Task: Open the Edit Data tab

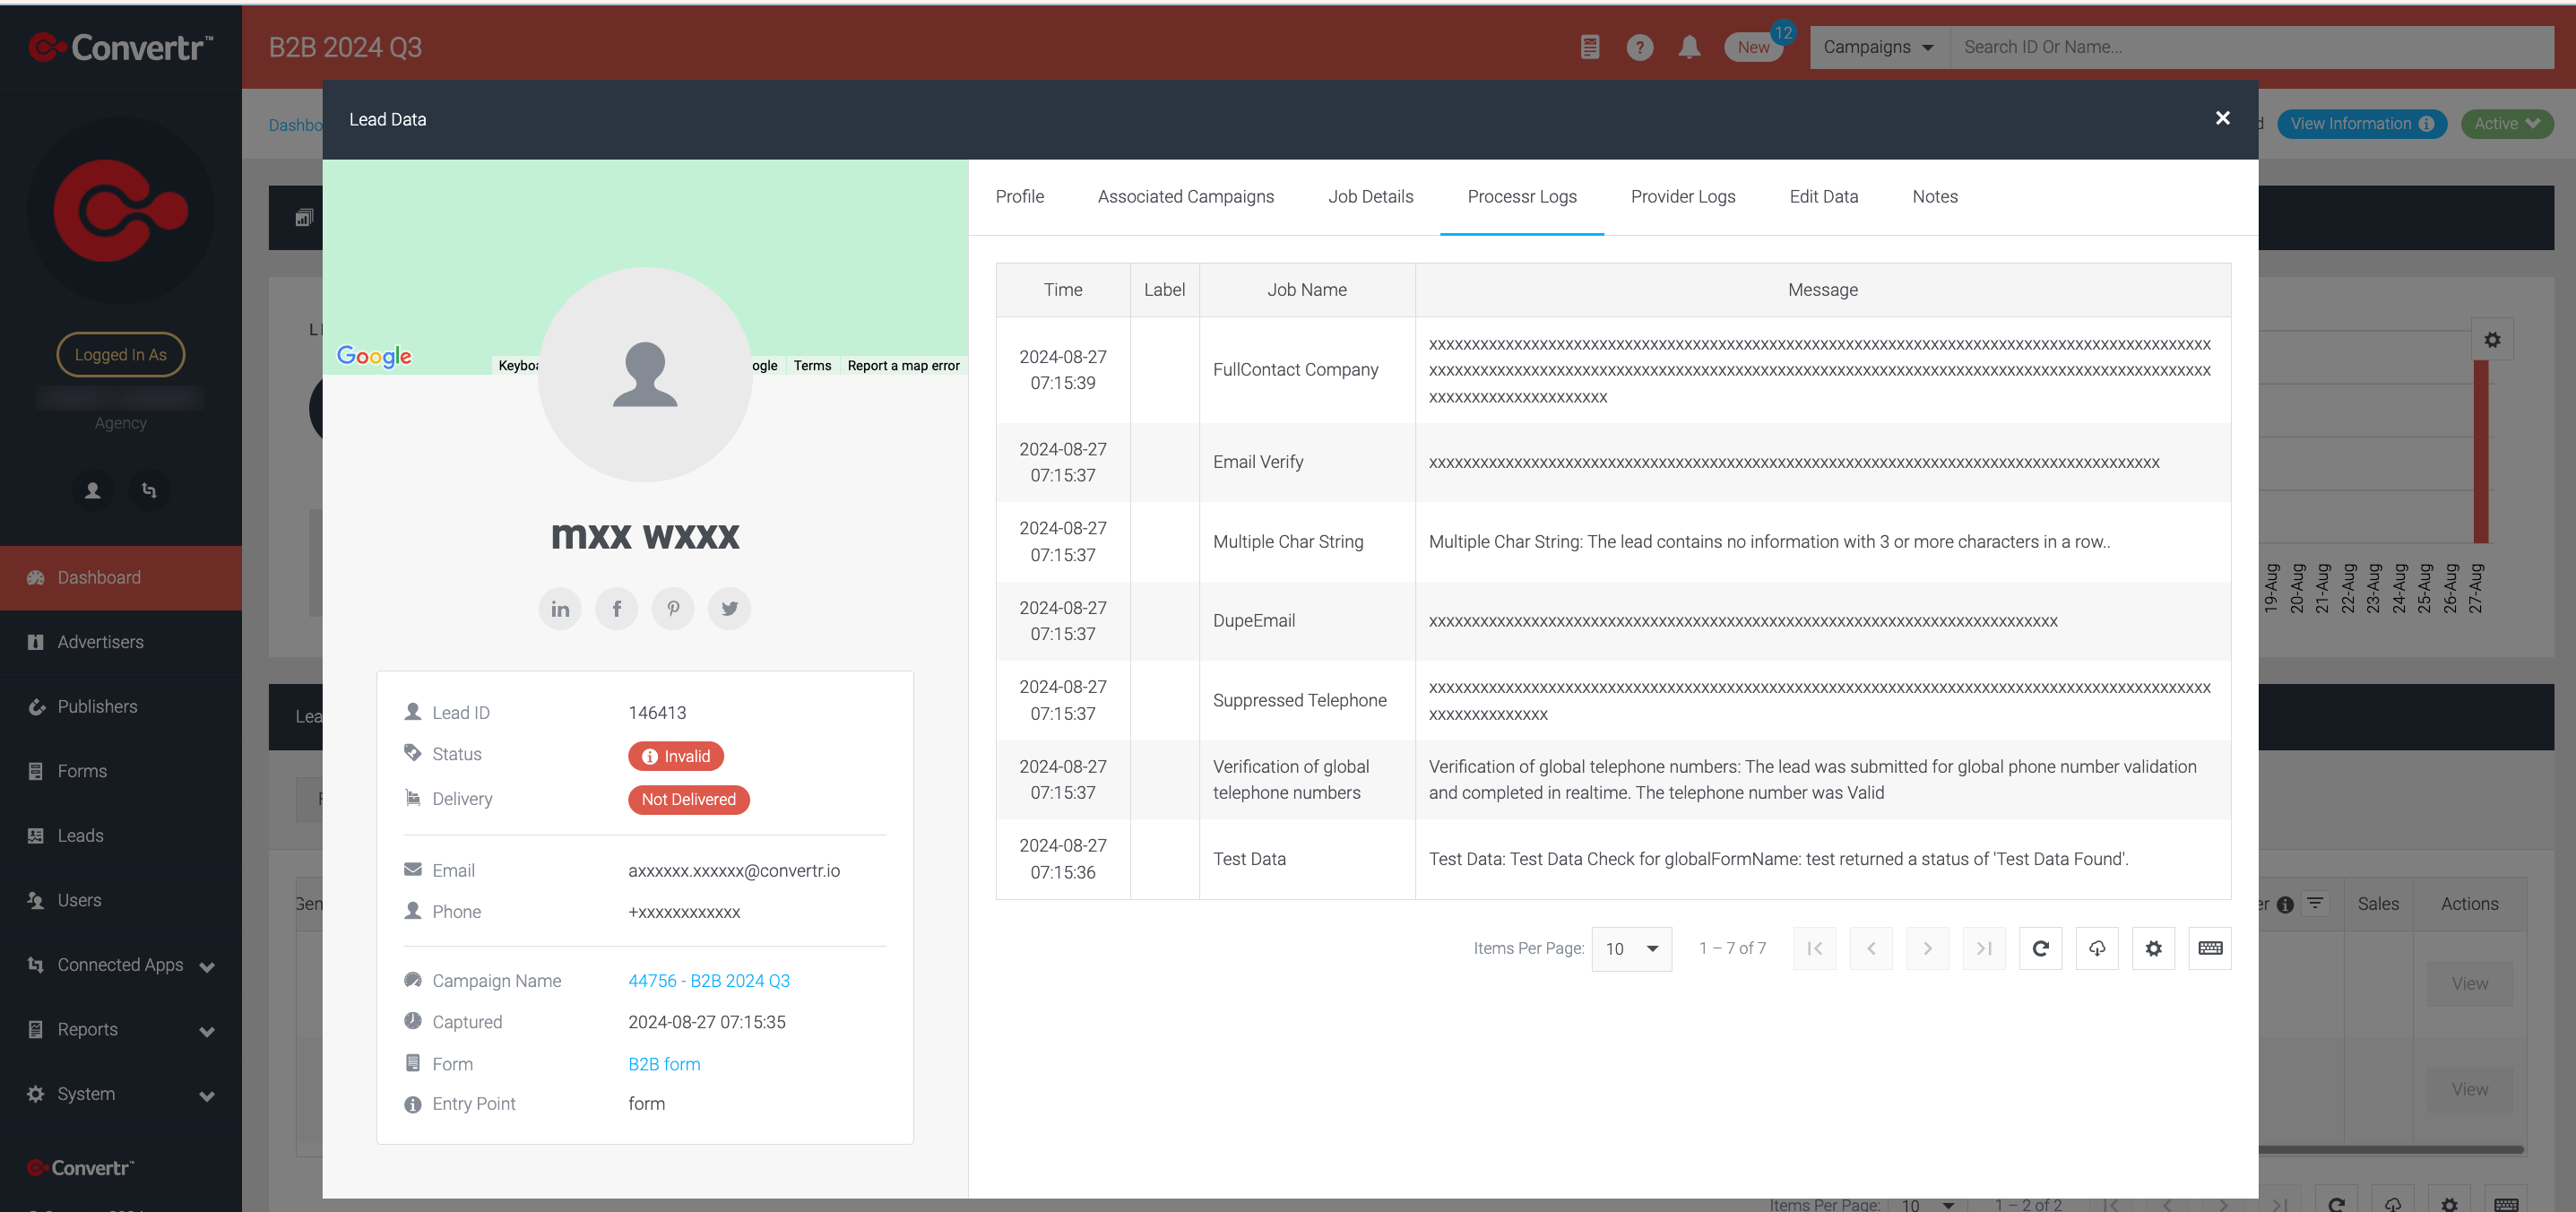Action: tap(1823, 197)
